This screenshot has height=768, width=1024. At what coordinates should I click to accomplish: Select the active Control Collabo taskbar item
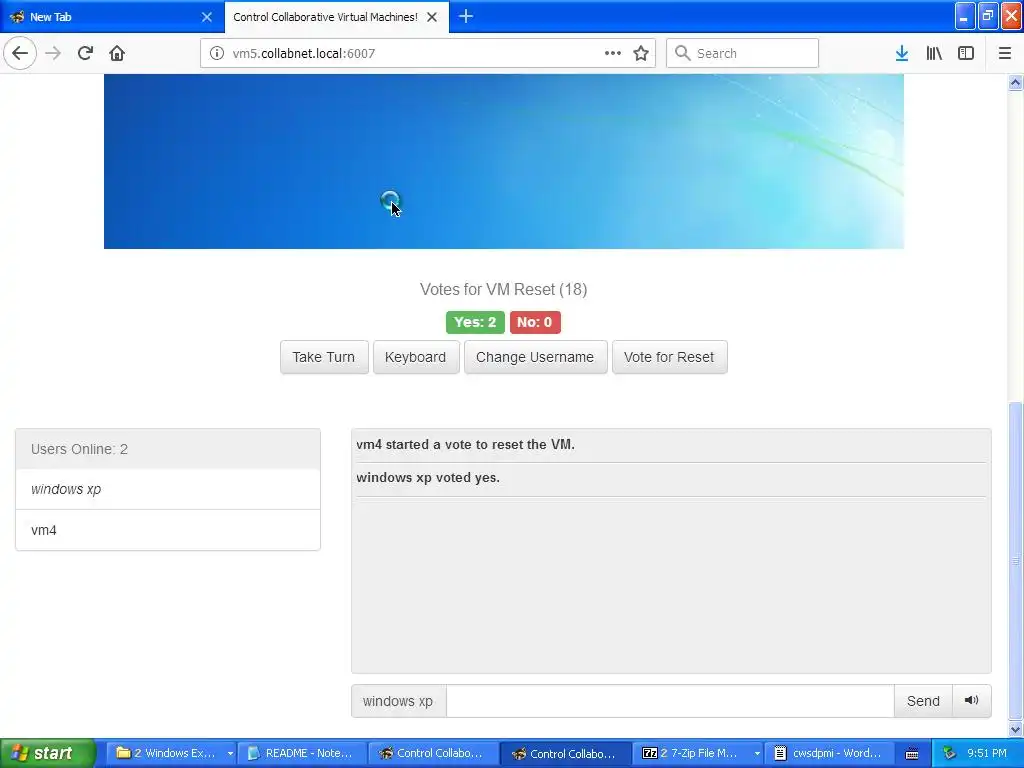coord(566,753)
